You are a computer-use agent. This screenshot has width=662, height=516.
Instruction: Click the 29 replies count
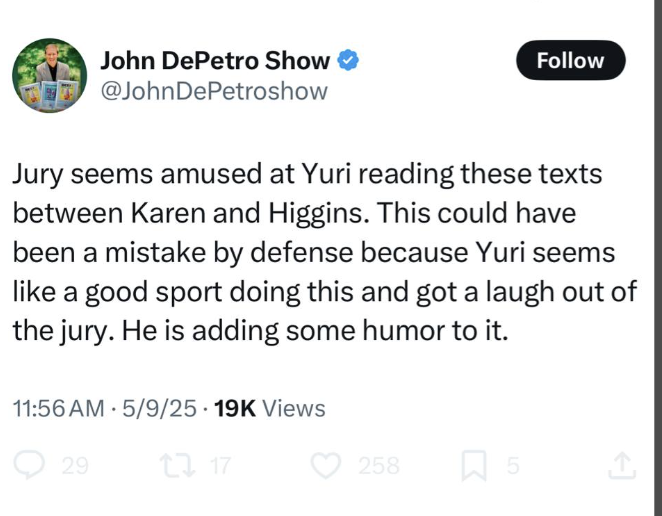(x=74, y=464)
